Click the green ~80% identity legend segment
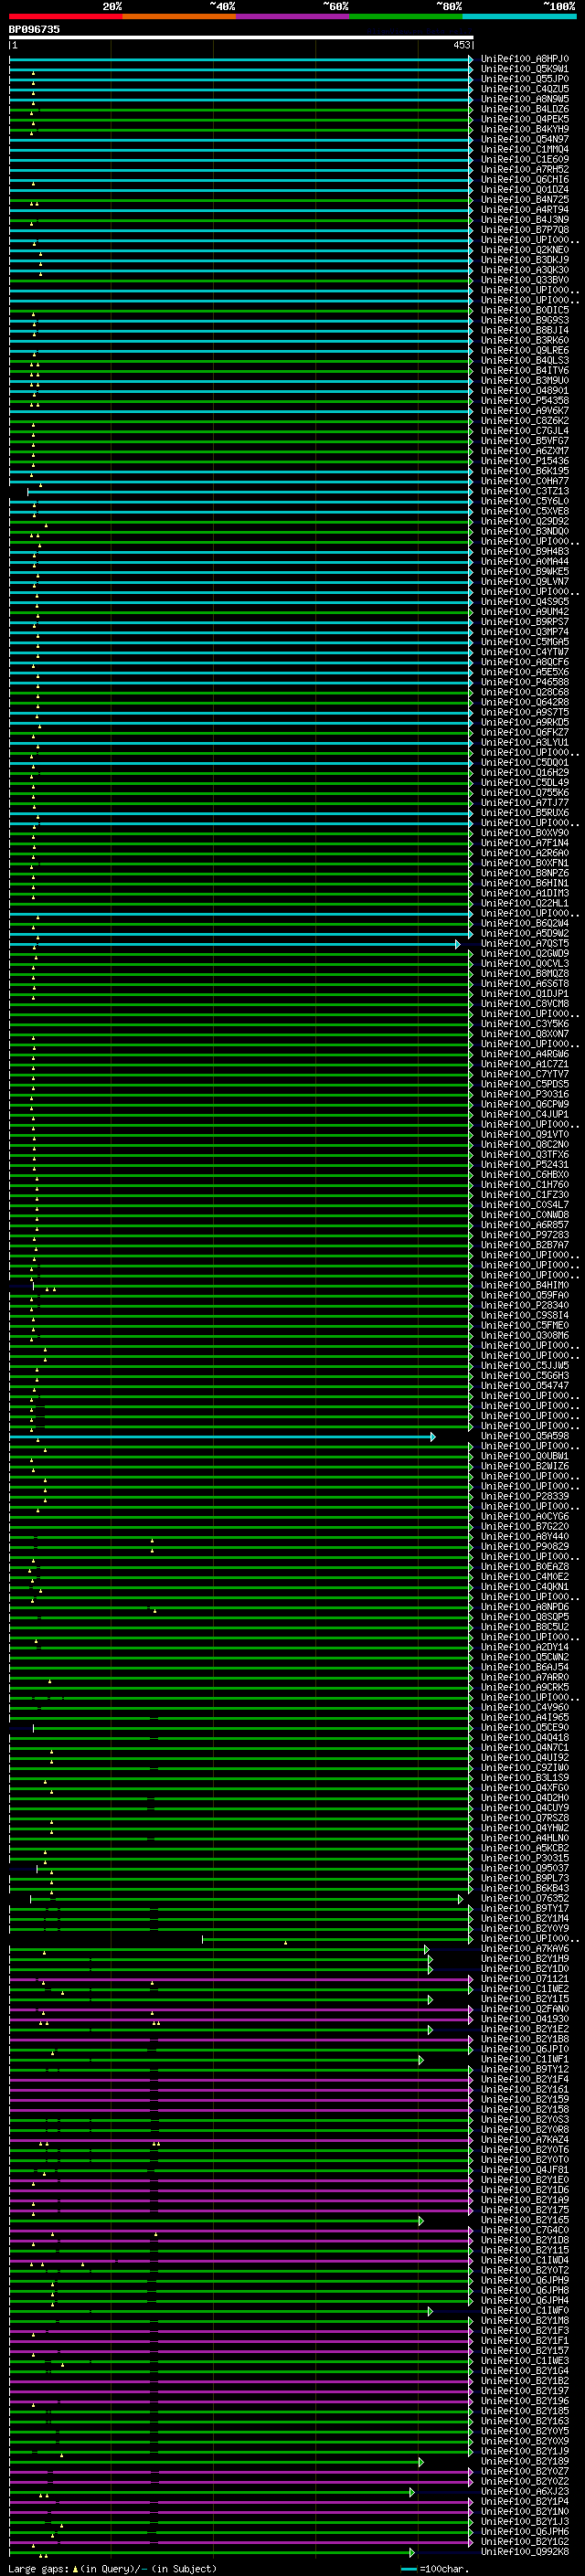 406,16
